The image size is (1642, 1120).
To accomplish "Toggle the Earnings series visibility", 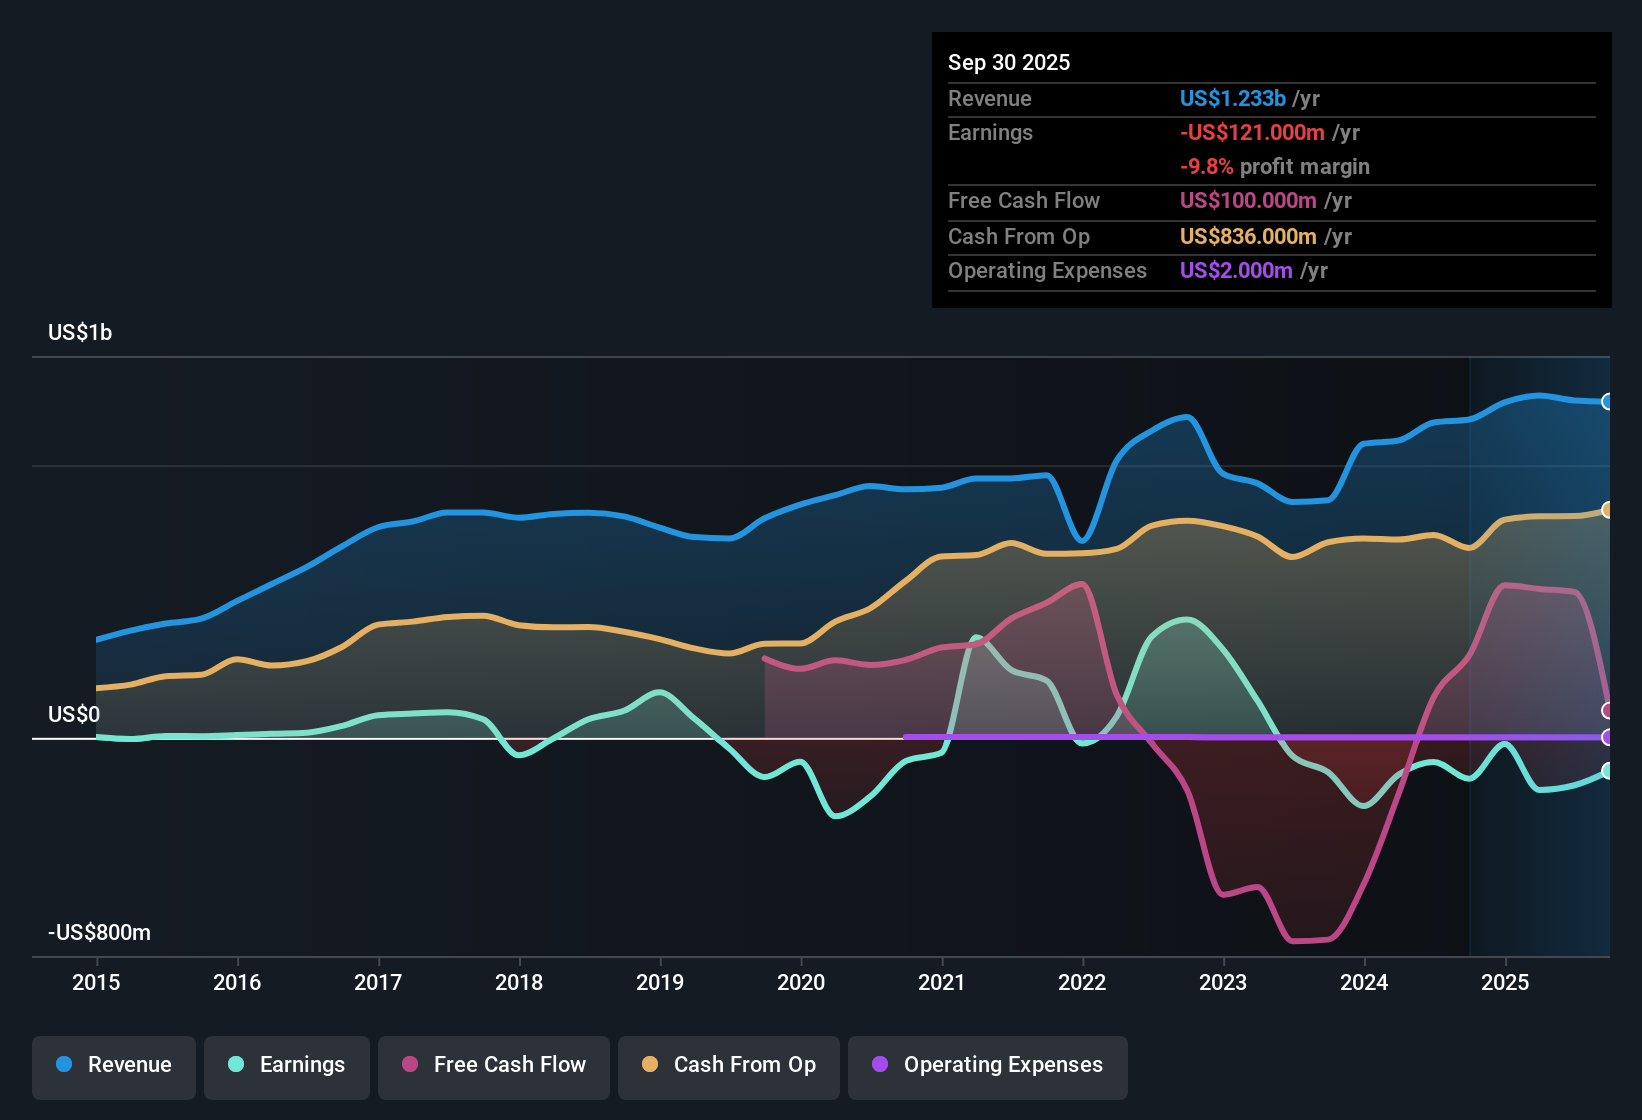I will (x=287, y=1065).
